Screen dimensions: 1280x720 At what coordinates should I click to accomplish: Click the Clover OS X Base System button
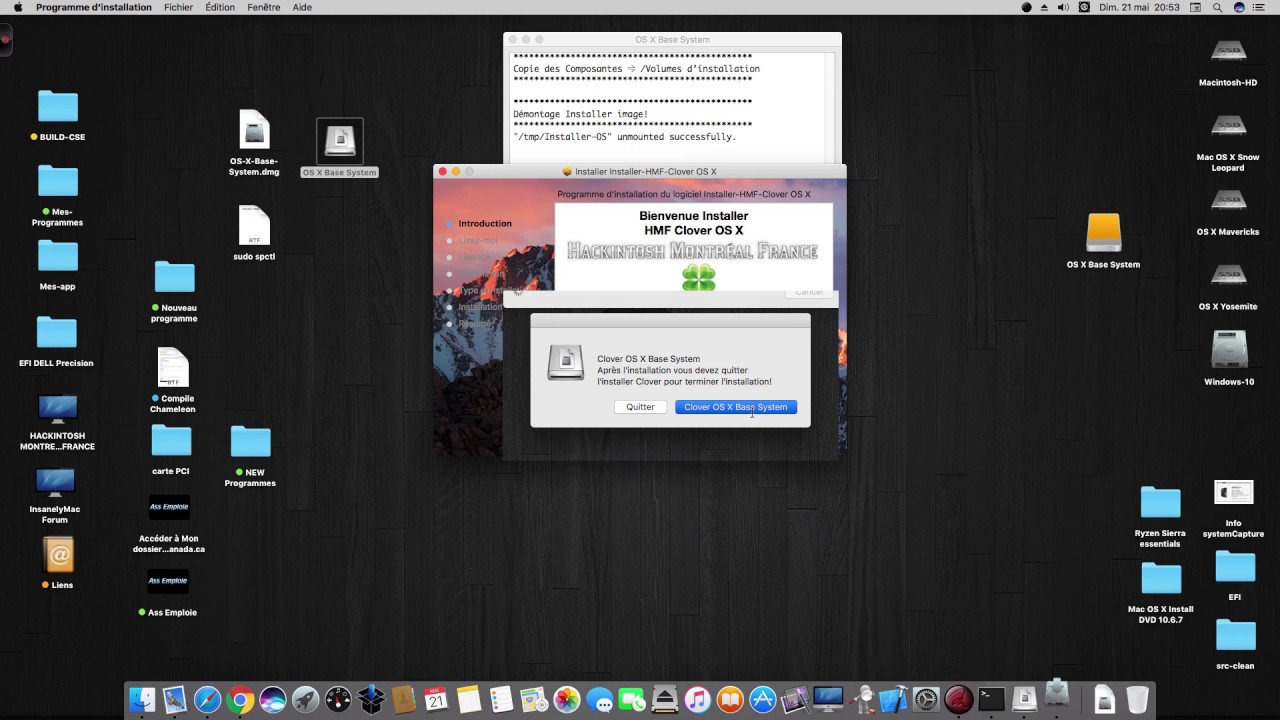pyautogui.click(x=736, y=407)
